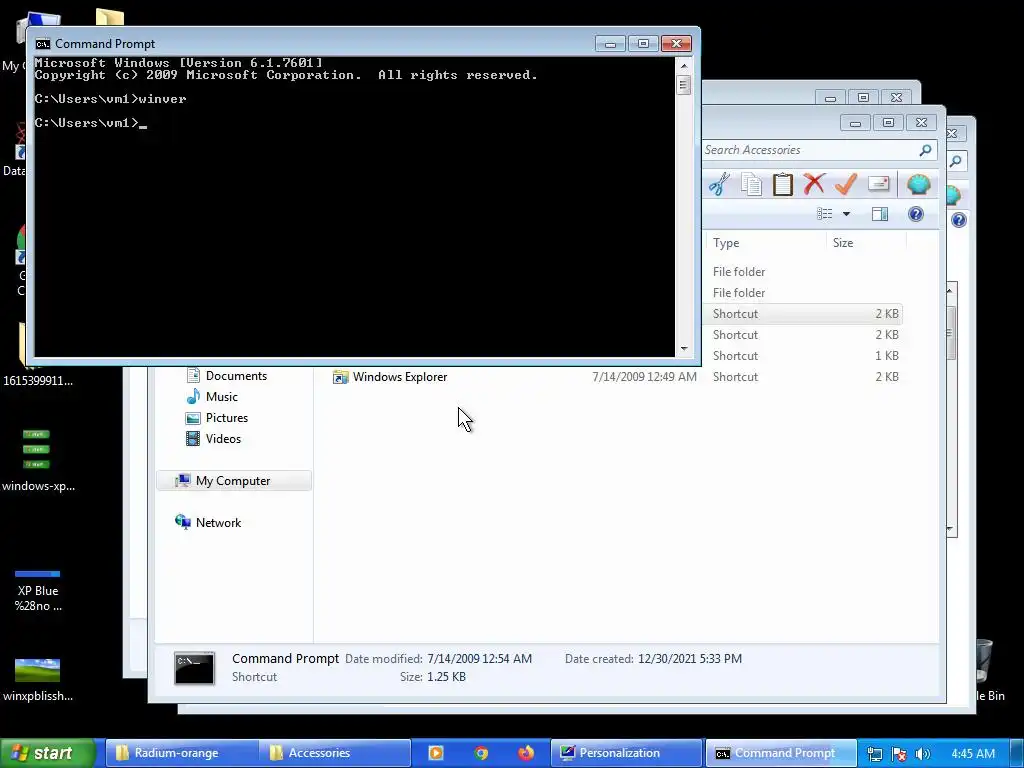Launch Firefox from the taskbar
This screenshot has width=1024, height=768.
click(526, 753)
